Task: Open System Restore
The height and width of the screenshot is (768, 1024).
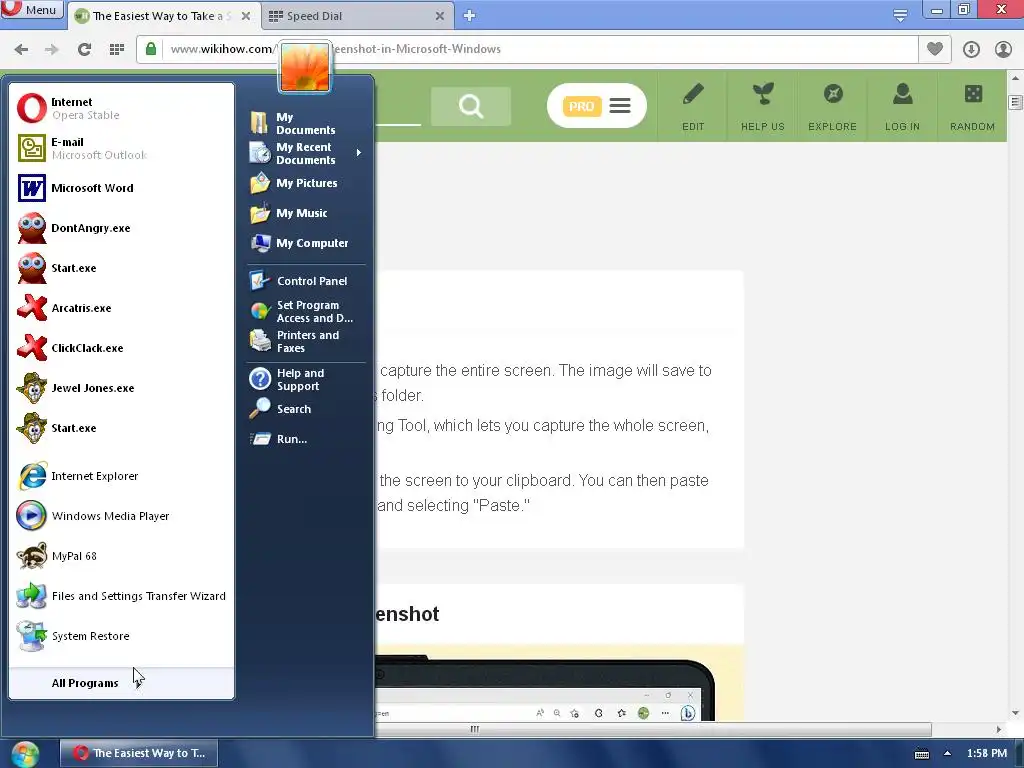Action: click(x=121, y=636)
